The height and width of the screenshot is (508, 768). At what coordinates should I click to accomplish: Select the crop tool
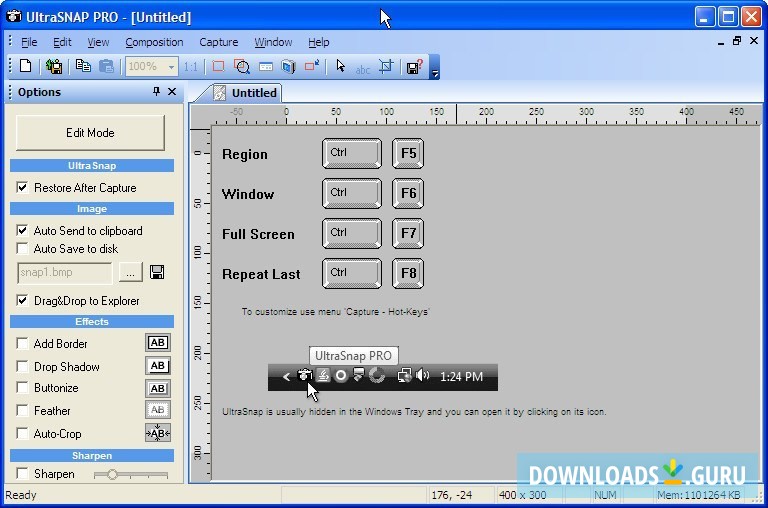tap(386, 66)
